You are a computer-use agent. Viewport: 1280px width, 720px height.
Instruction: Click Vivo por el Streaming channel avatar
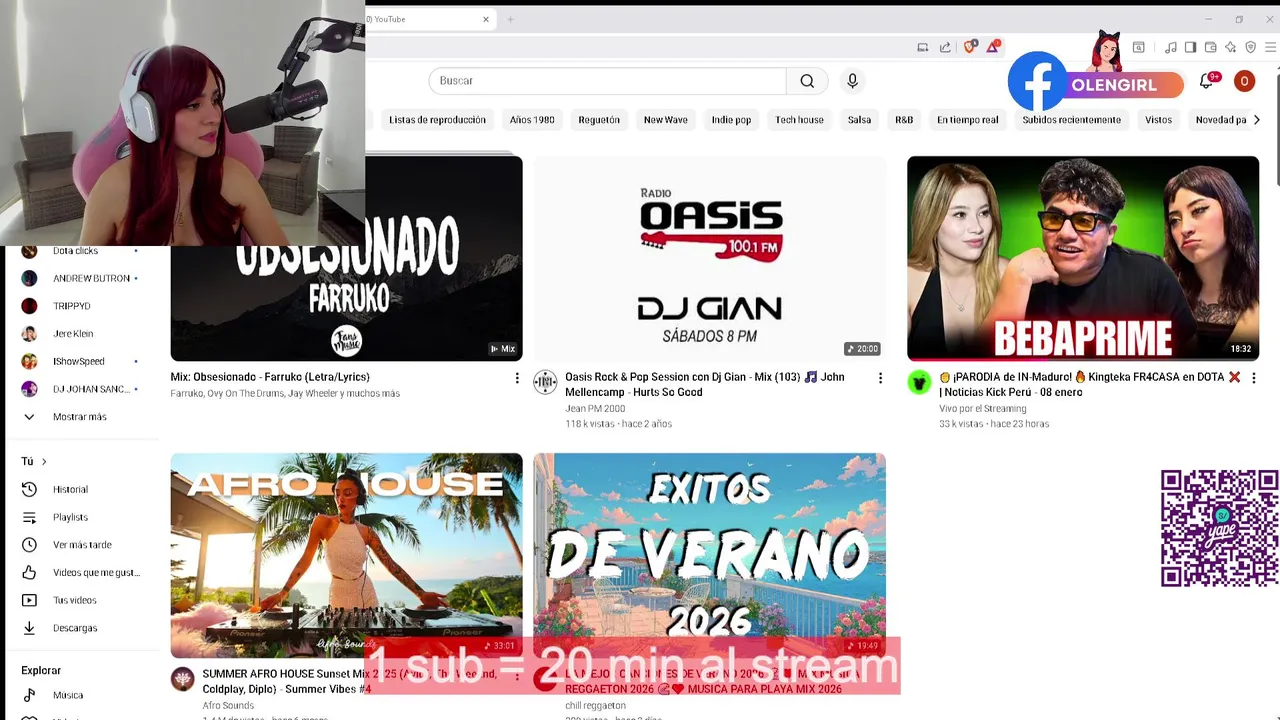coord(919,382)
